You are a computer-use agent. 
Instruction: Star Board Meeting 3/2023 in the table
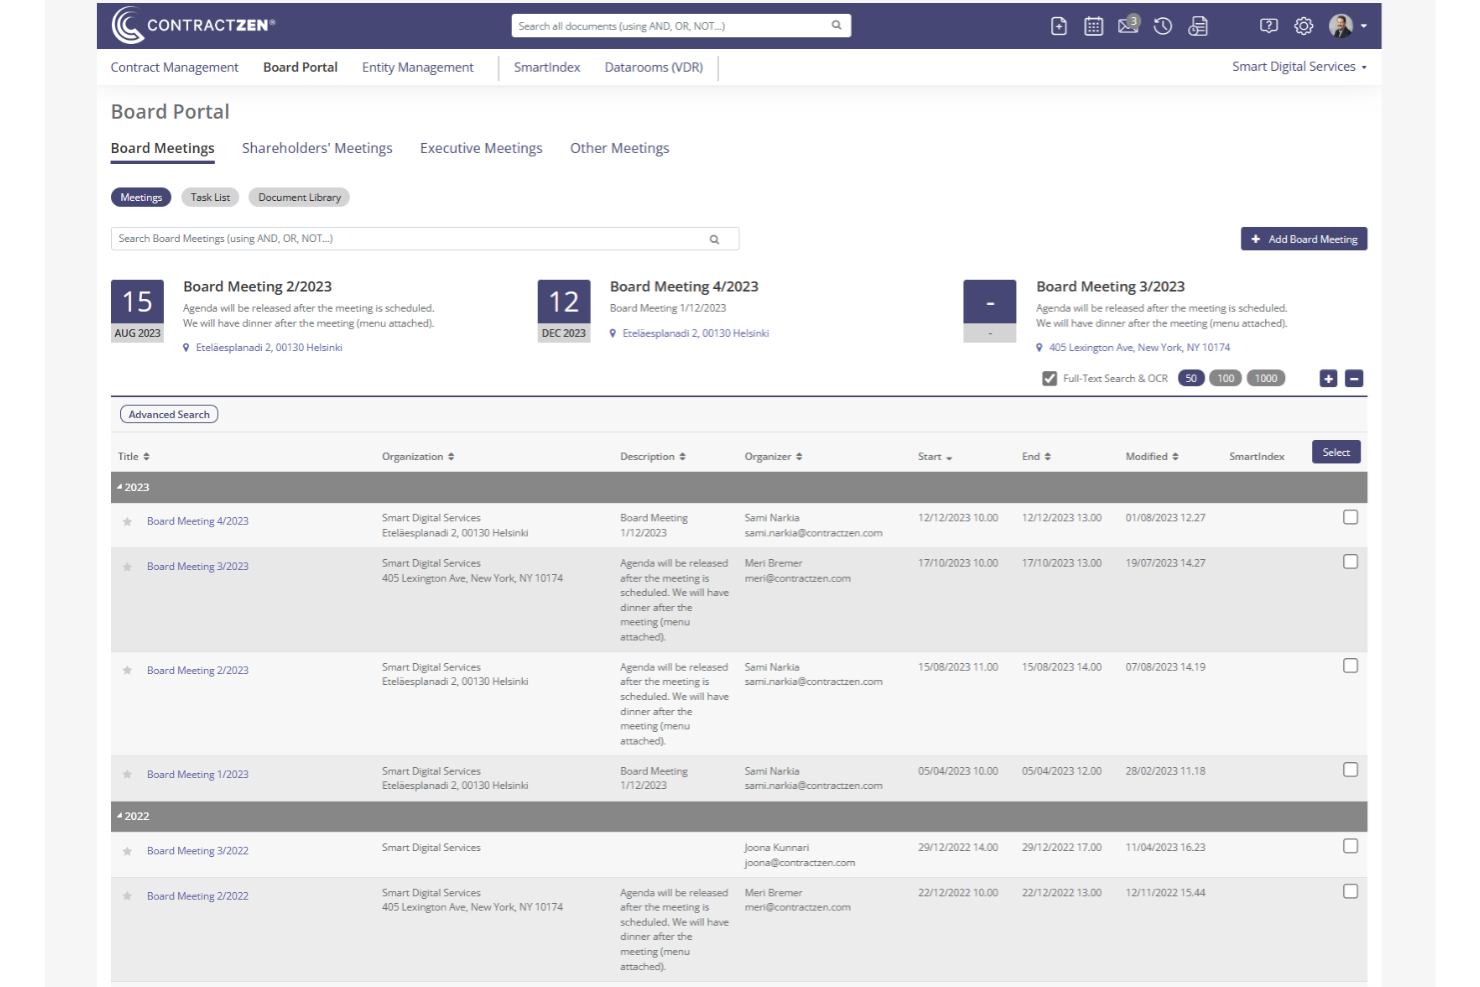(x=127, y=566)
